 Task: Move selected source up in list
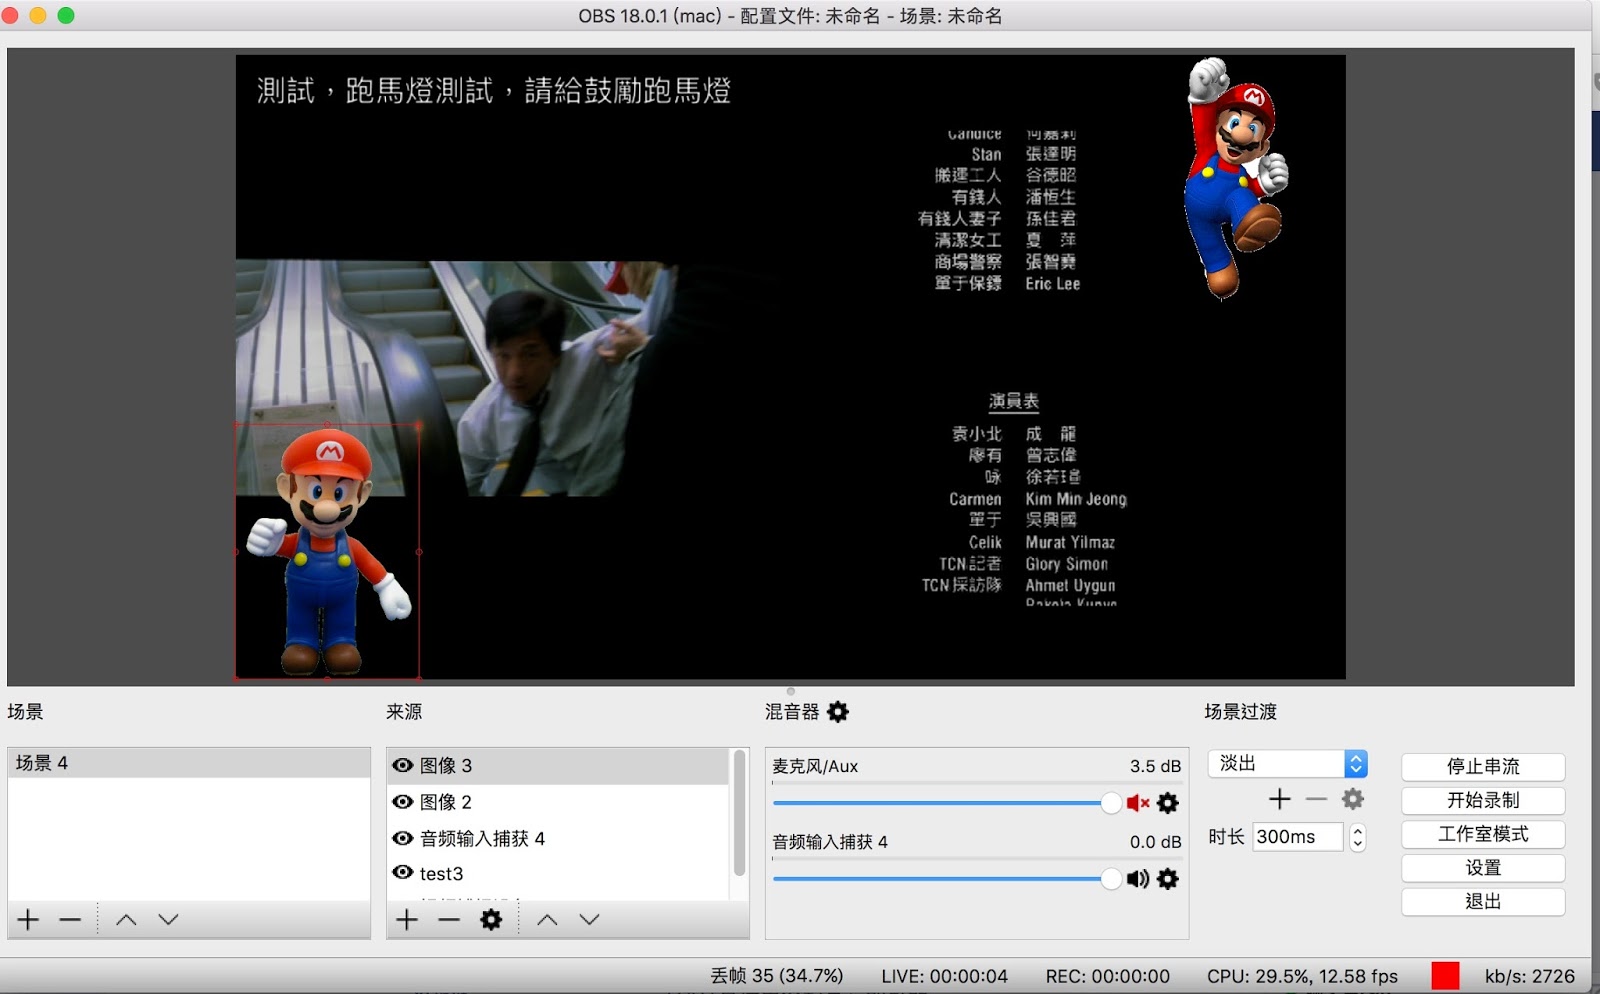coord(547,919)
